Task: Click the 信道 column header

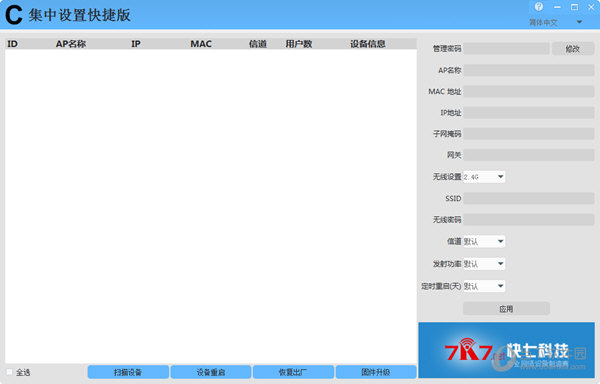Action: tap(258, 44)
